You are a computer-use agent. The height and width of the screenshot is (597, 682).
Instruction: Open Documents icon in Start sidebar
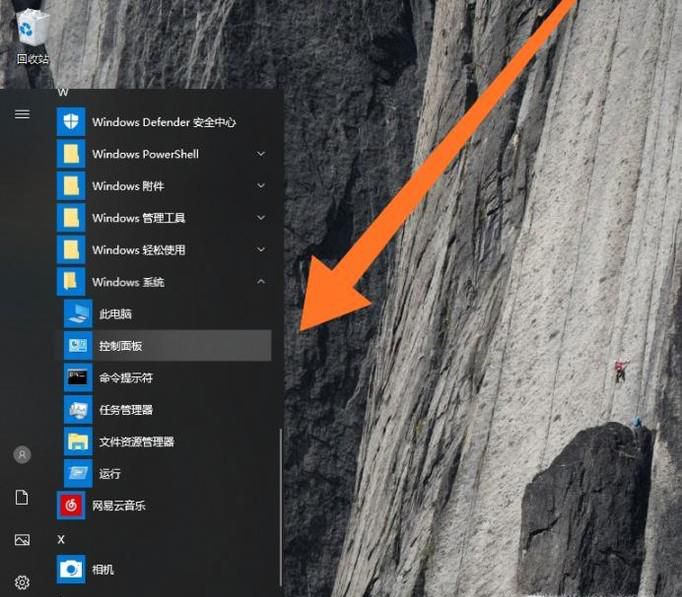22,497
